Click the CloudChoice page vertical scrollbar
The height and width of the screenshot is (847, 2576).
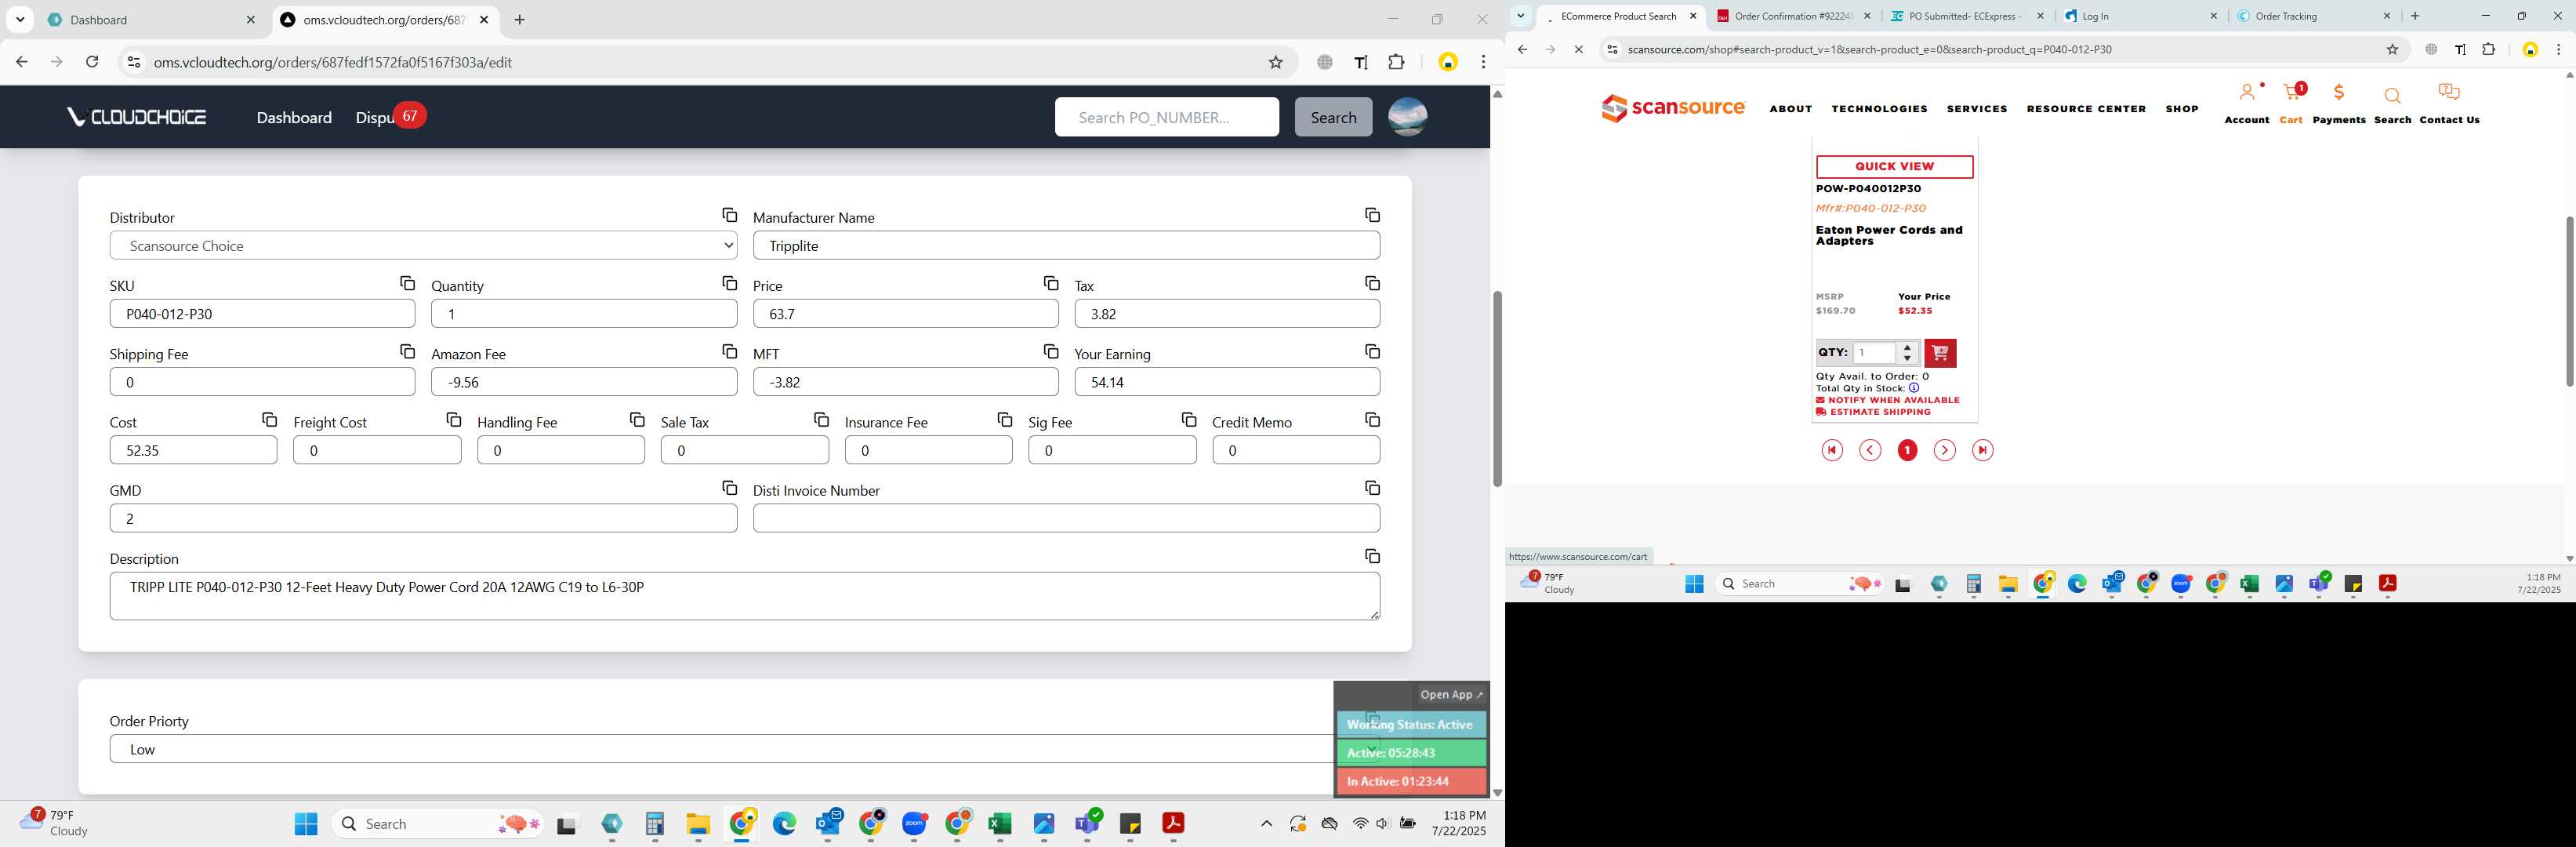(x=1497, y=388)
